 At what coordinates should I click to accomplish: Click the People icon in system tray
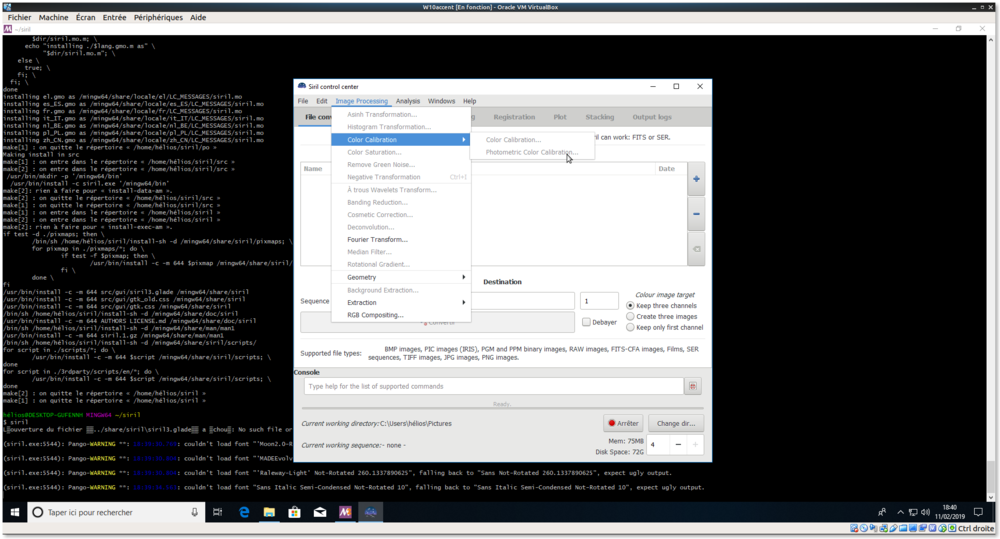click(x=881, y=512)
